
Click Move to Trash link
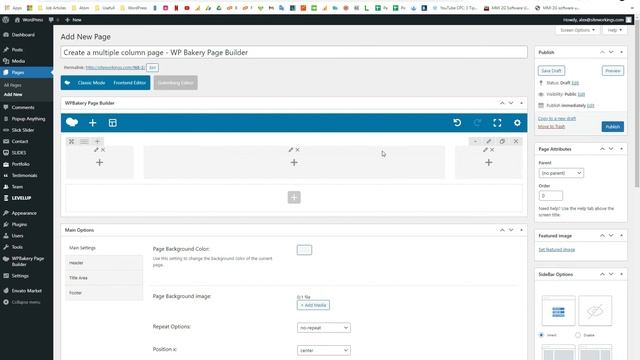coord(551,127)
